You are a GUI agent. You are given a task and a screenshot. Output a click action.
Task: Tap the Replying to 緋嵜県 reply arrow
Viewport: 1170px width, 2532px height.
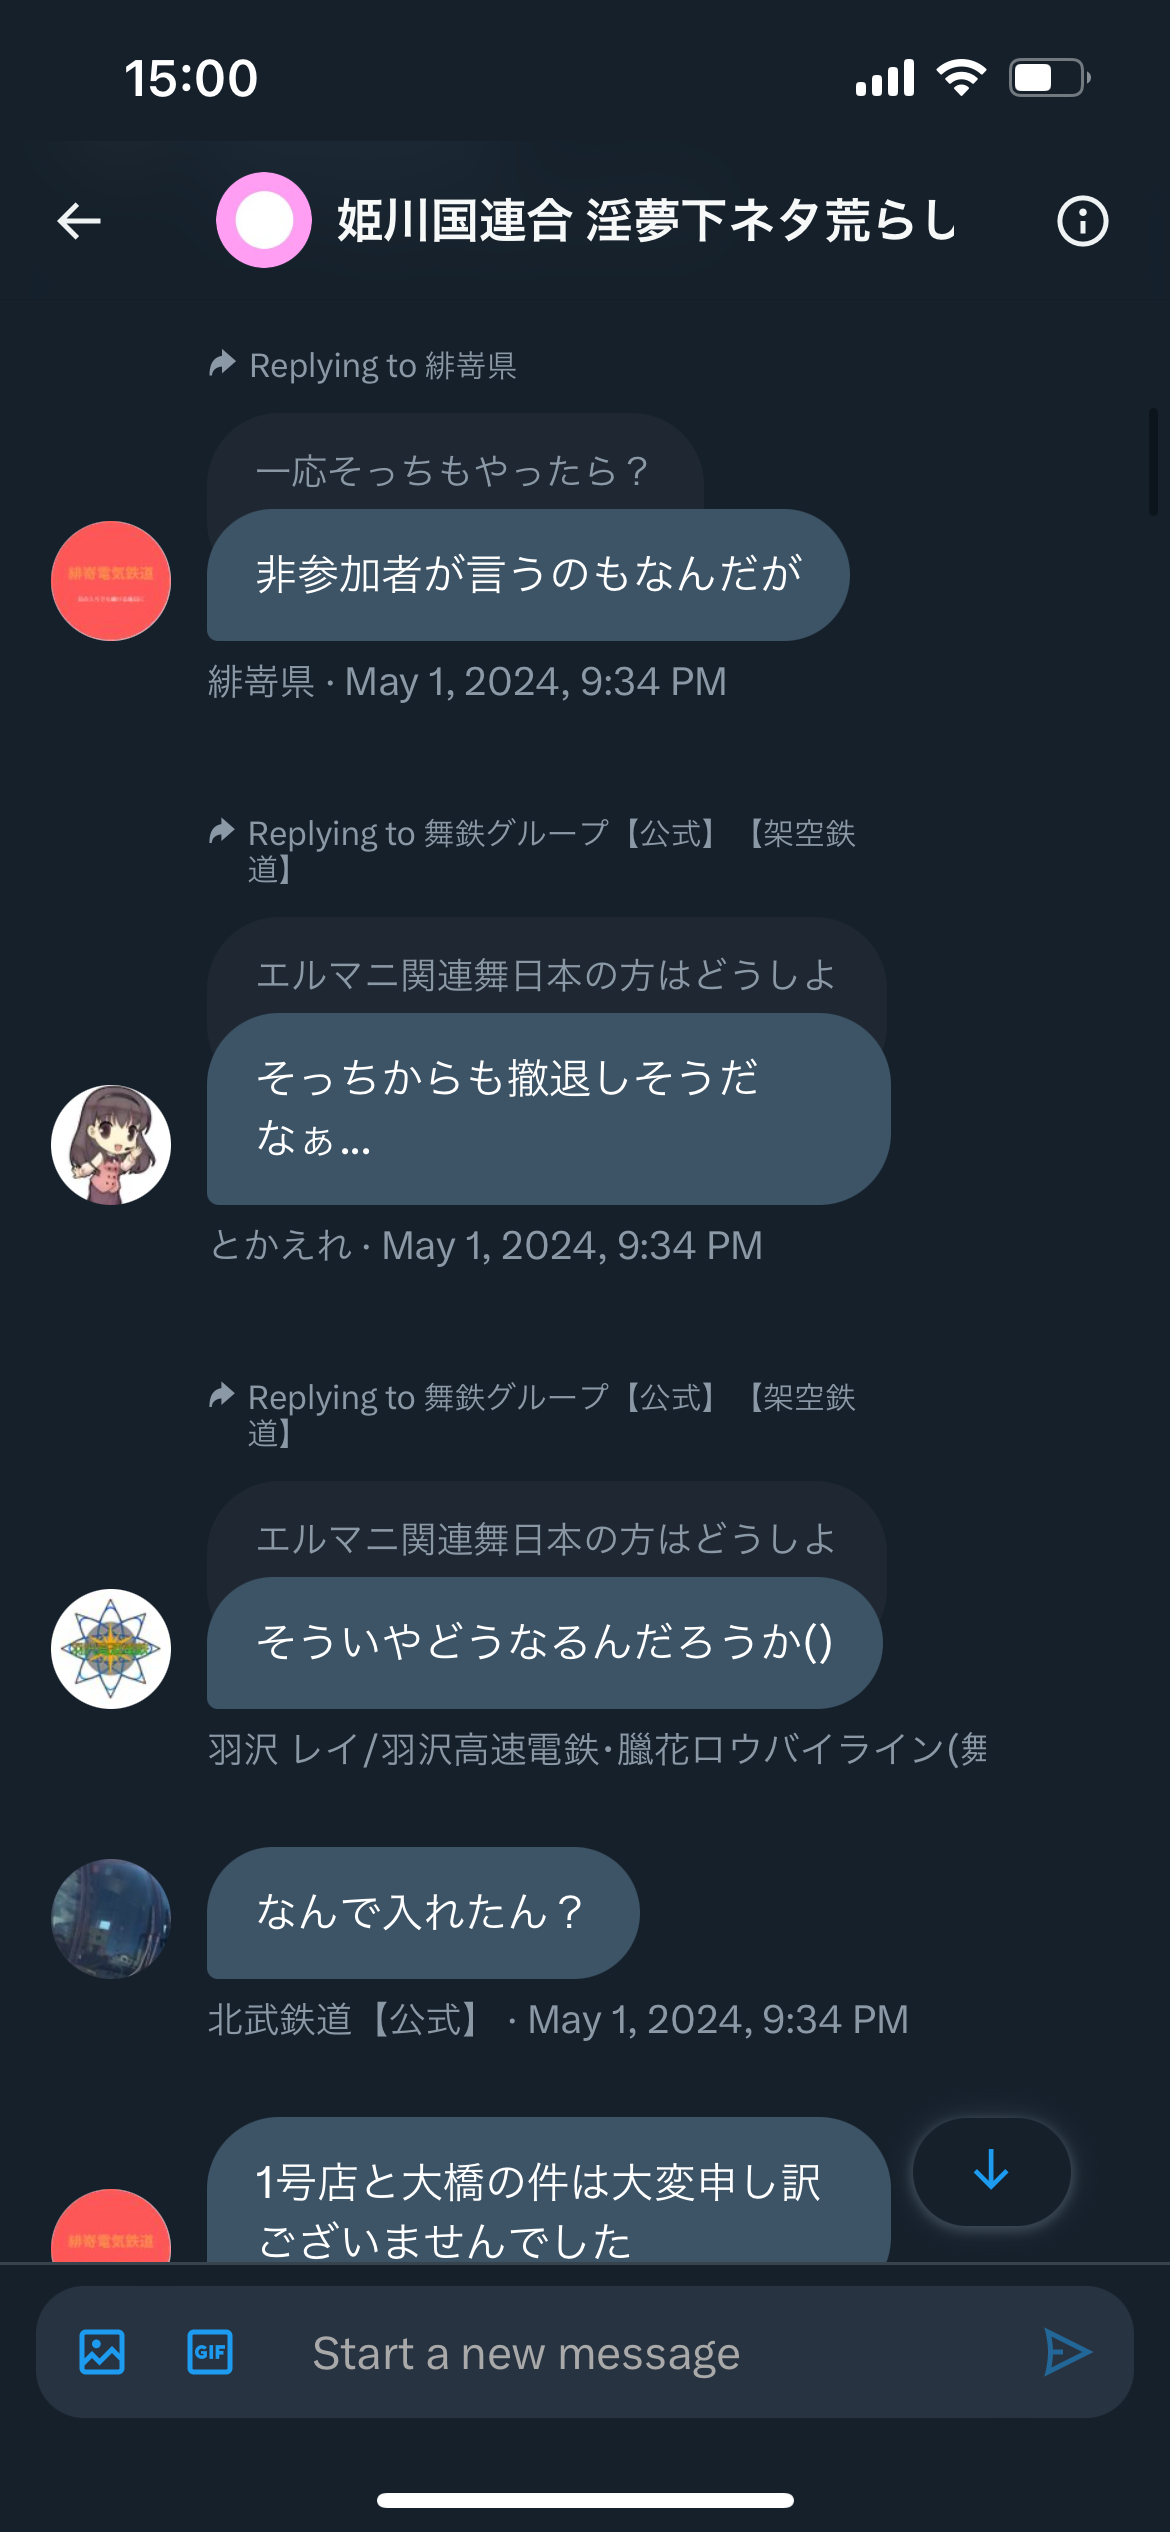pos(222,363)
